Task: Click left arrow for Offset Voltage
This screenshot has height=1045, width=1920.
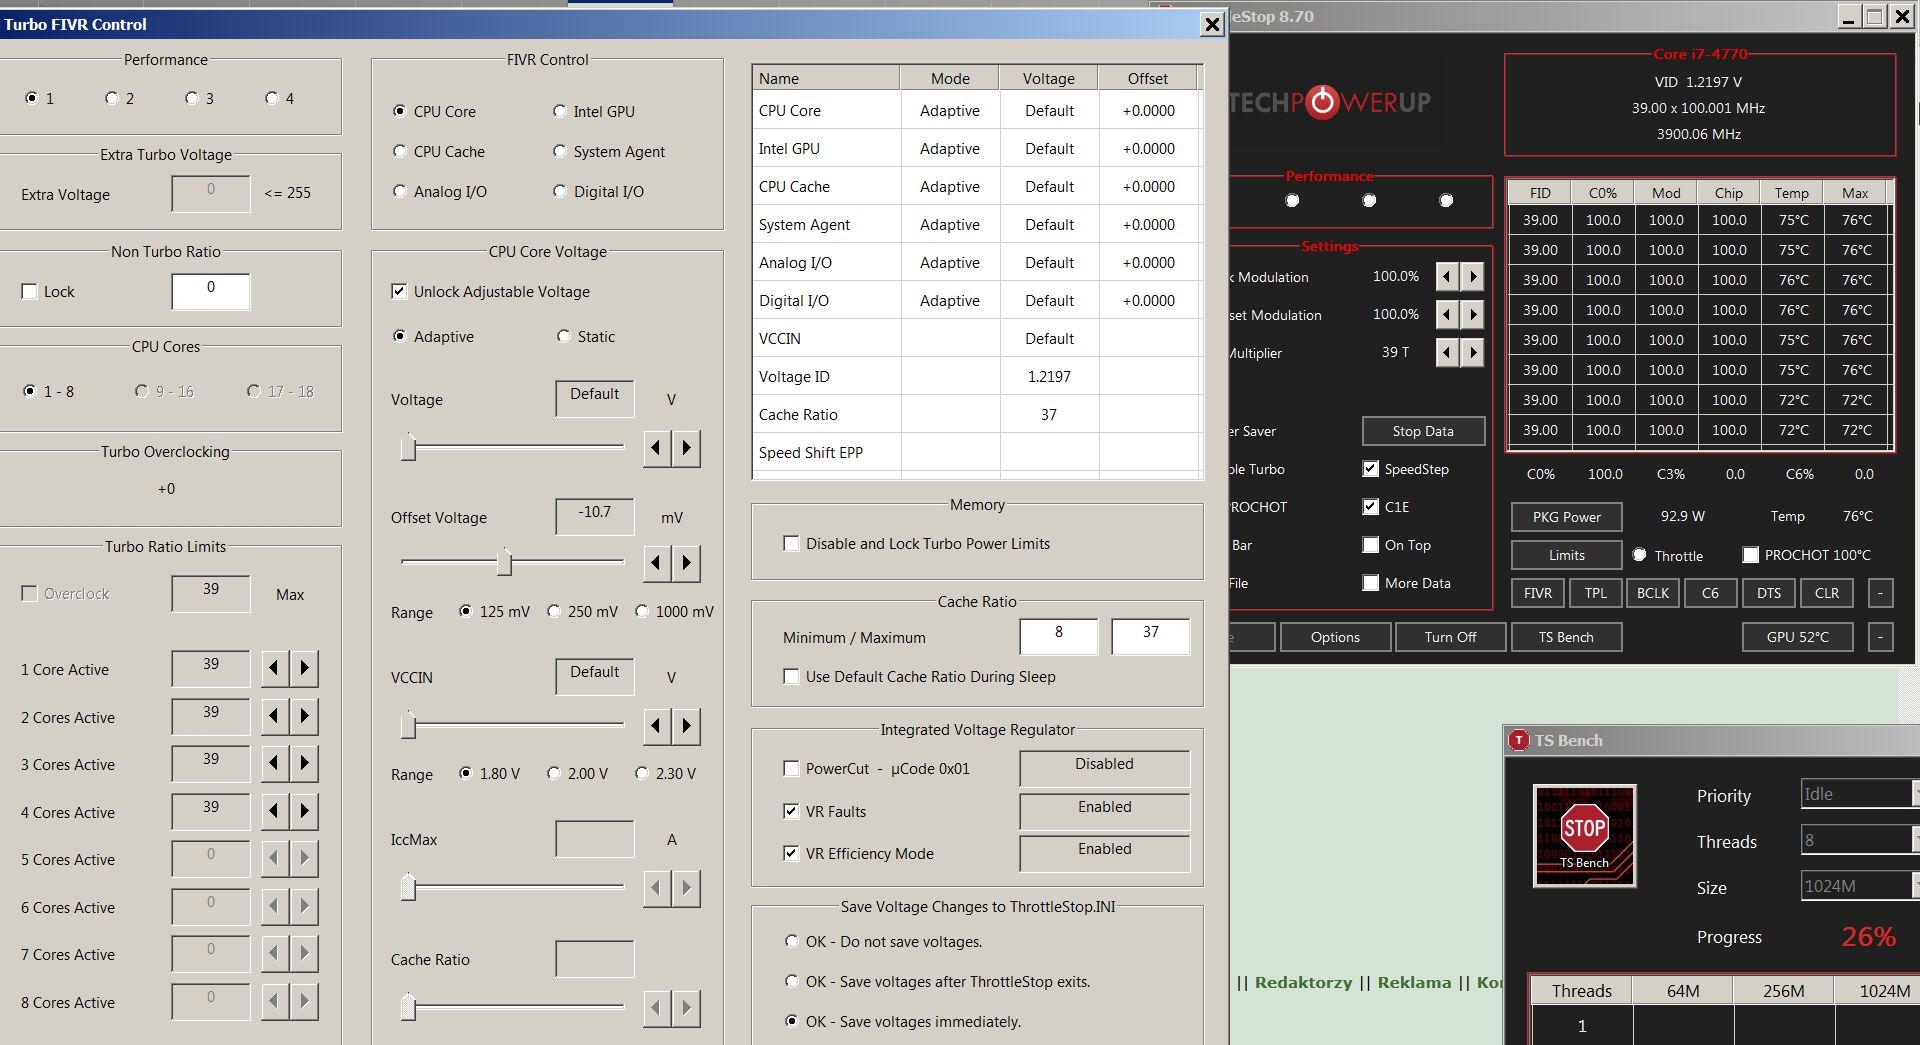Action: tap(656, 563)
